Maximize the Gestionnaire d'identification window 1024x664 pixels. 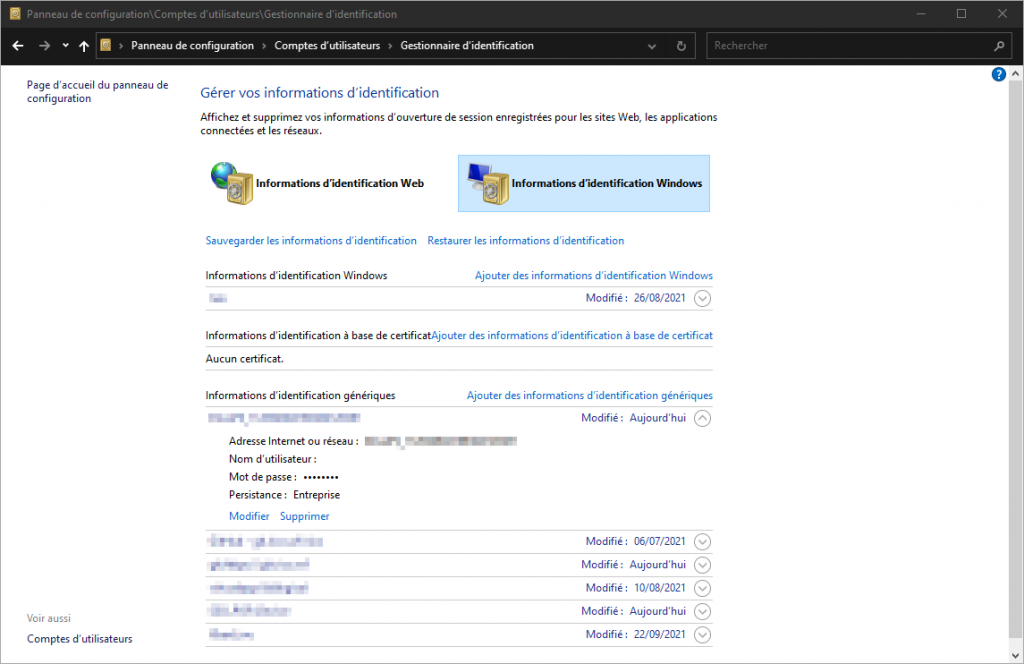(961, 14)
